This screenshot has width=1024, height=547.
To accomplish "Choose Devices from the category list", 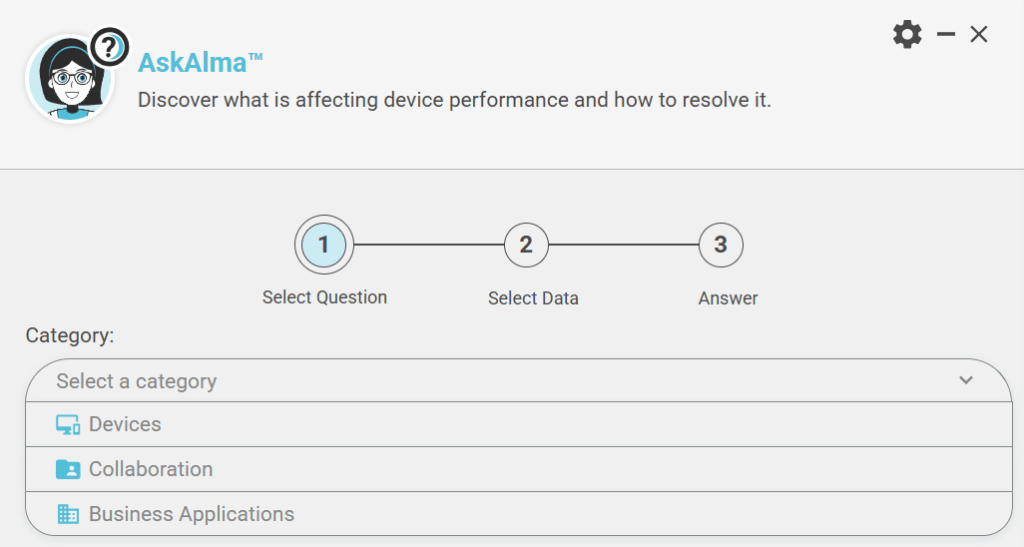I will 125,425.
